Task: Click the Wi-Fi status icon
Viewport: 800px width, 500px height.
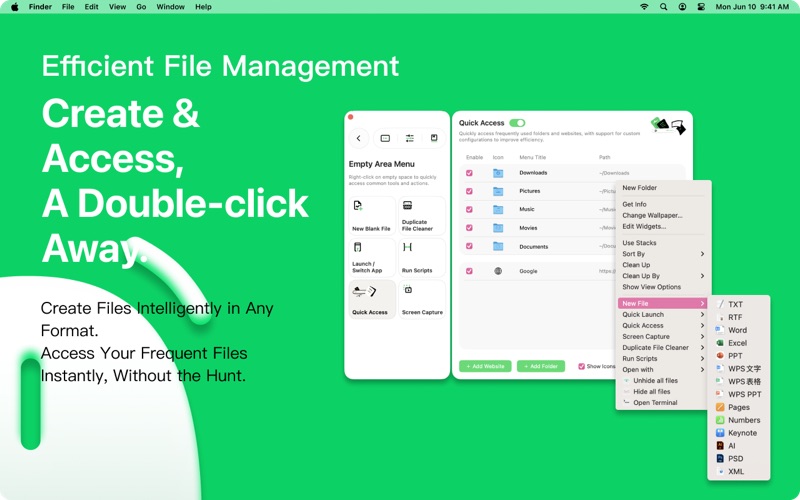Action: pyautogui.click(x=644, y=7)
